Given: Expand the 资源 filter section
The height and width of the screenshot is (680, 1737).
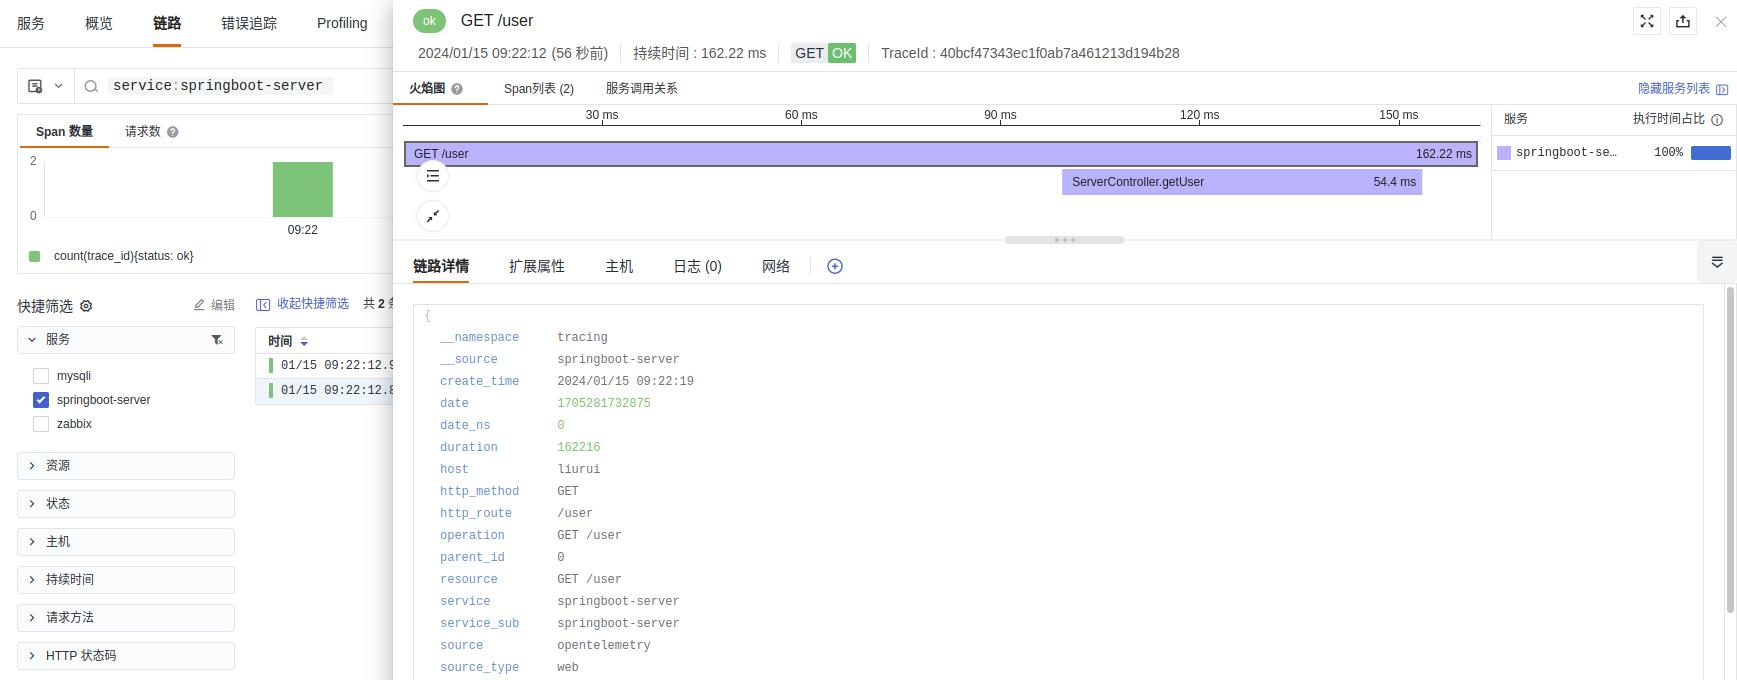Looking at the screenshot, I should (126, 466).
